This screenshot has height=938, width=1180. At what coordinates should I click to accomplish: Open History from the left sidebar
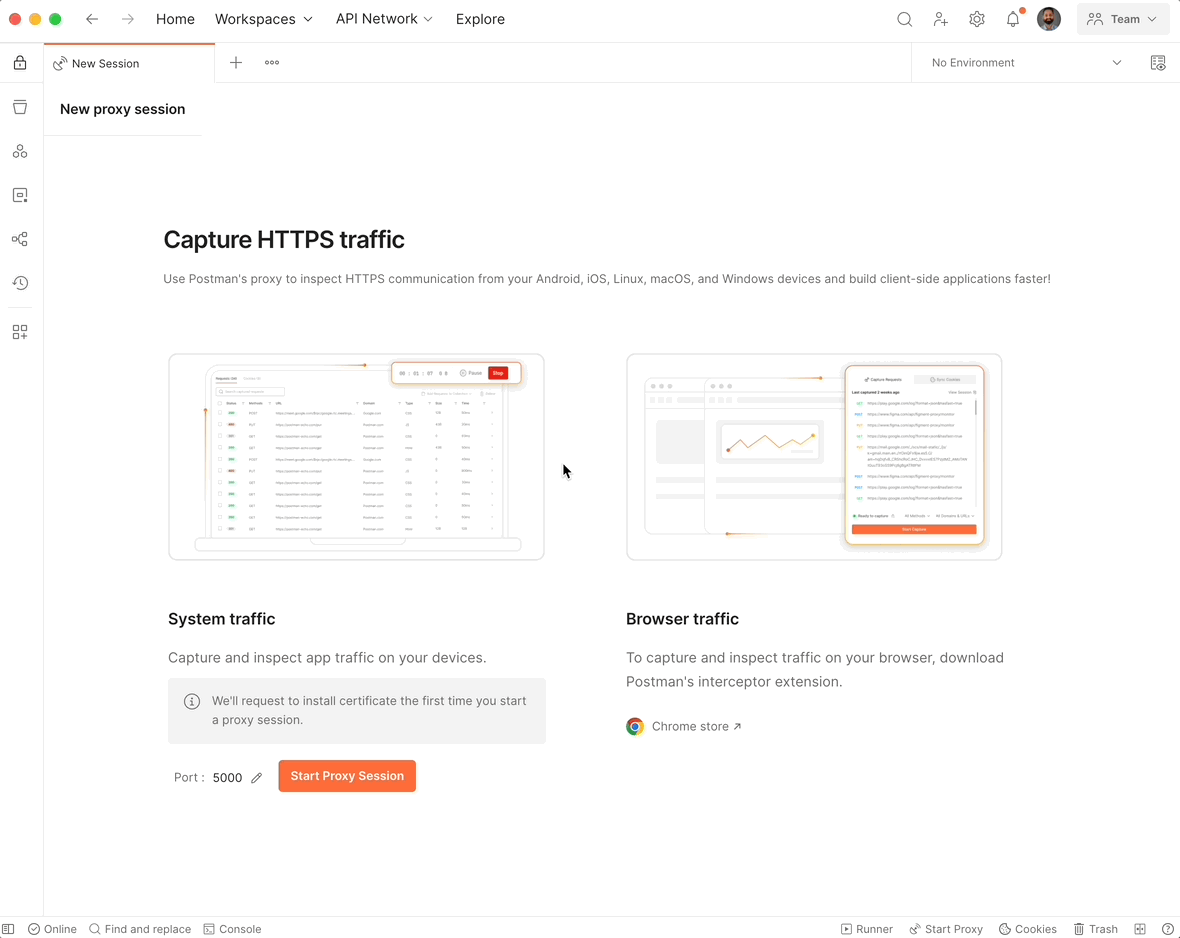point(20,283)
